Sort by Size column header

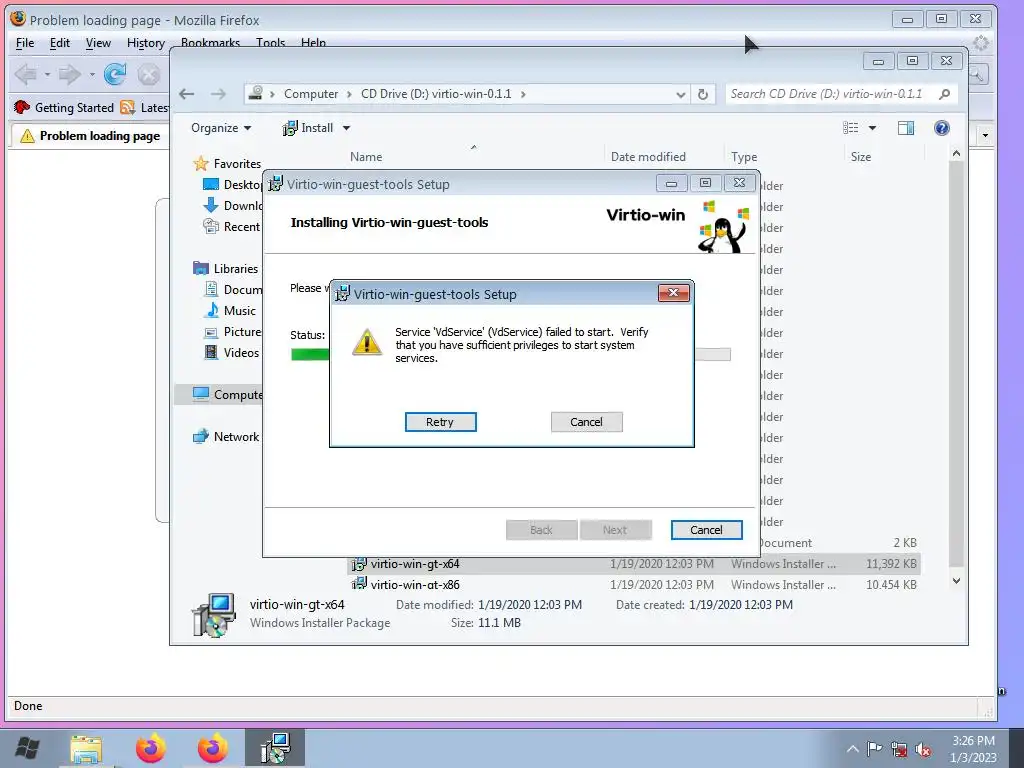click(x=861, y=157)
